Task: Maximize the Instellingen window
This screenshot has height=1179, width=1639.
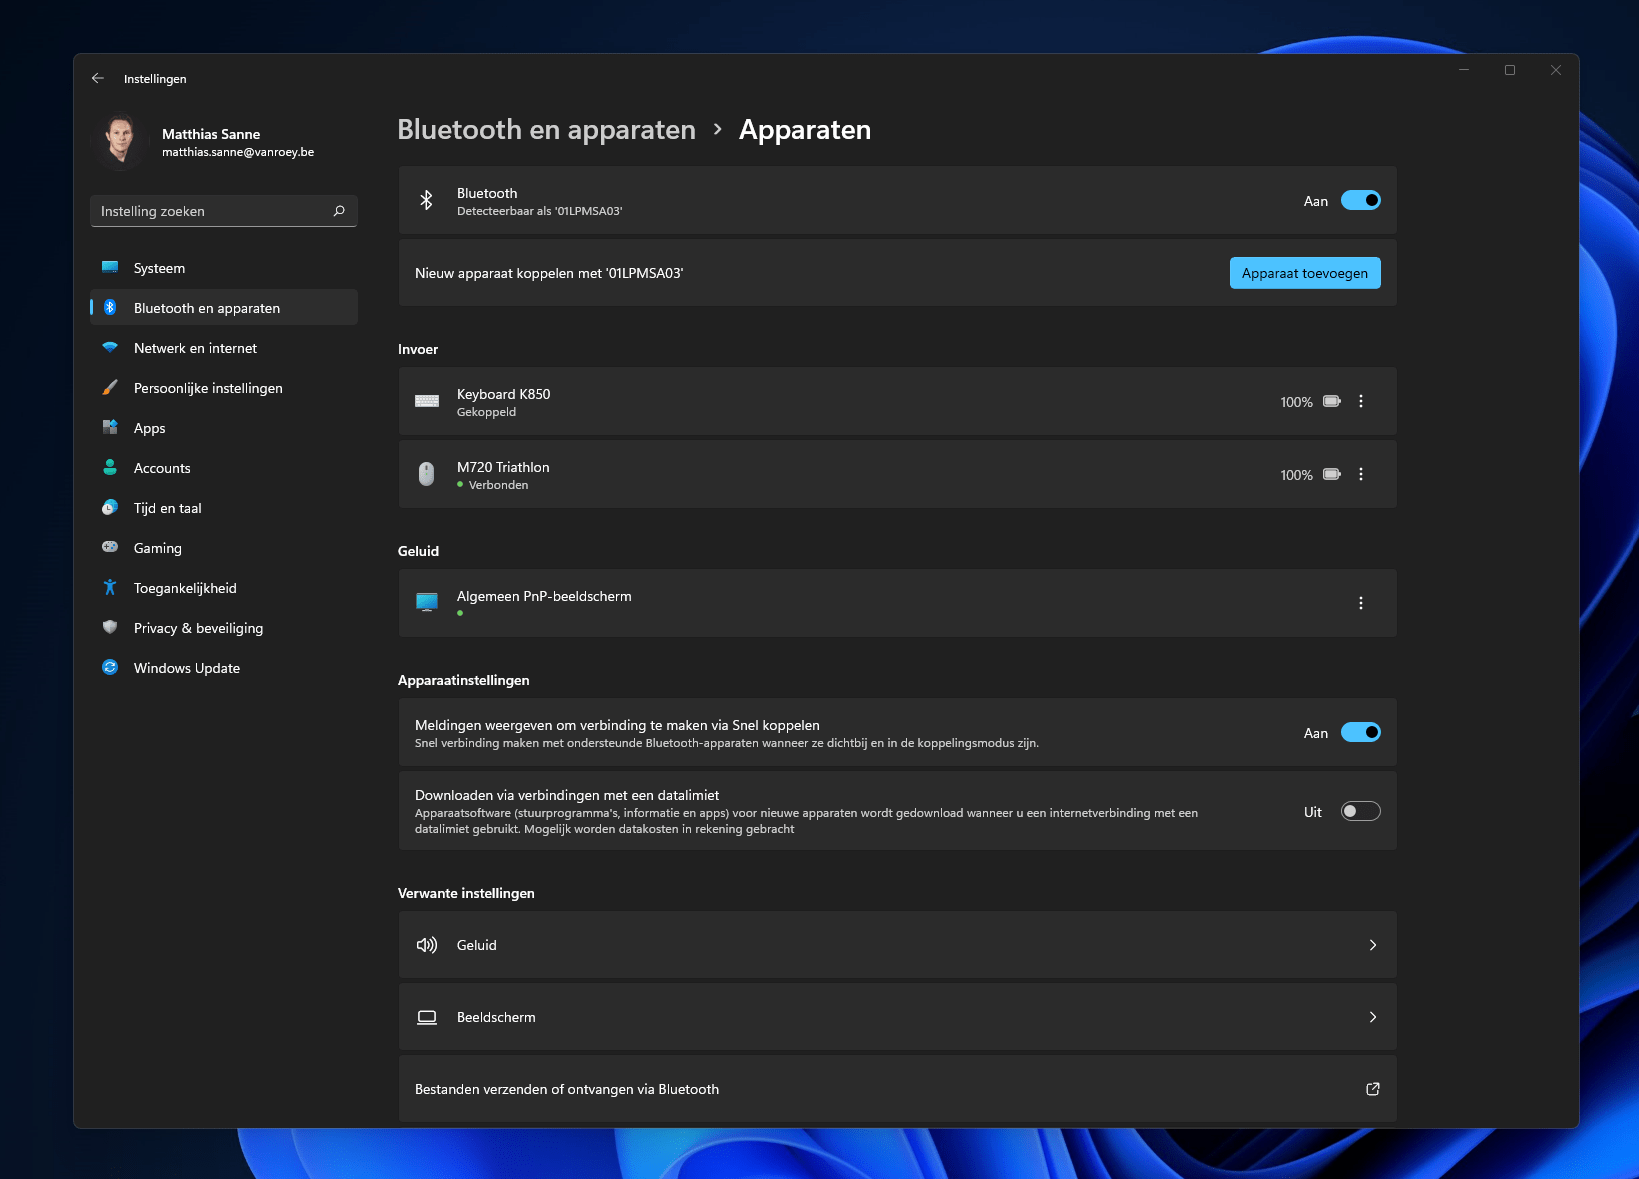Action: tap(1510, 70)
